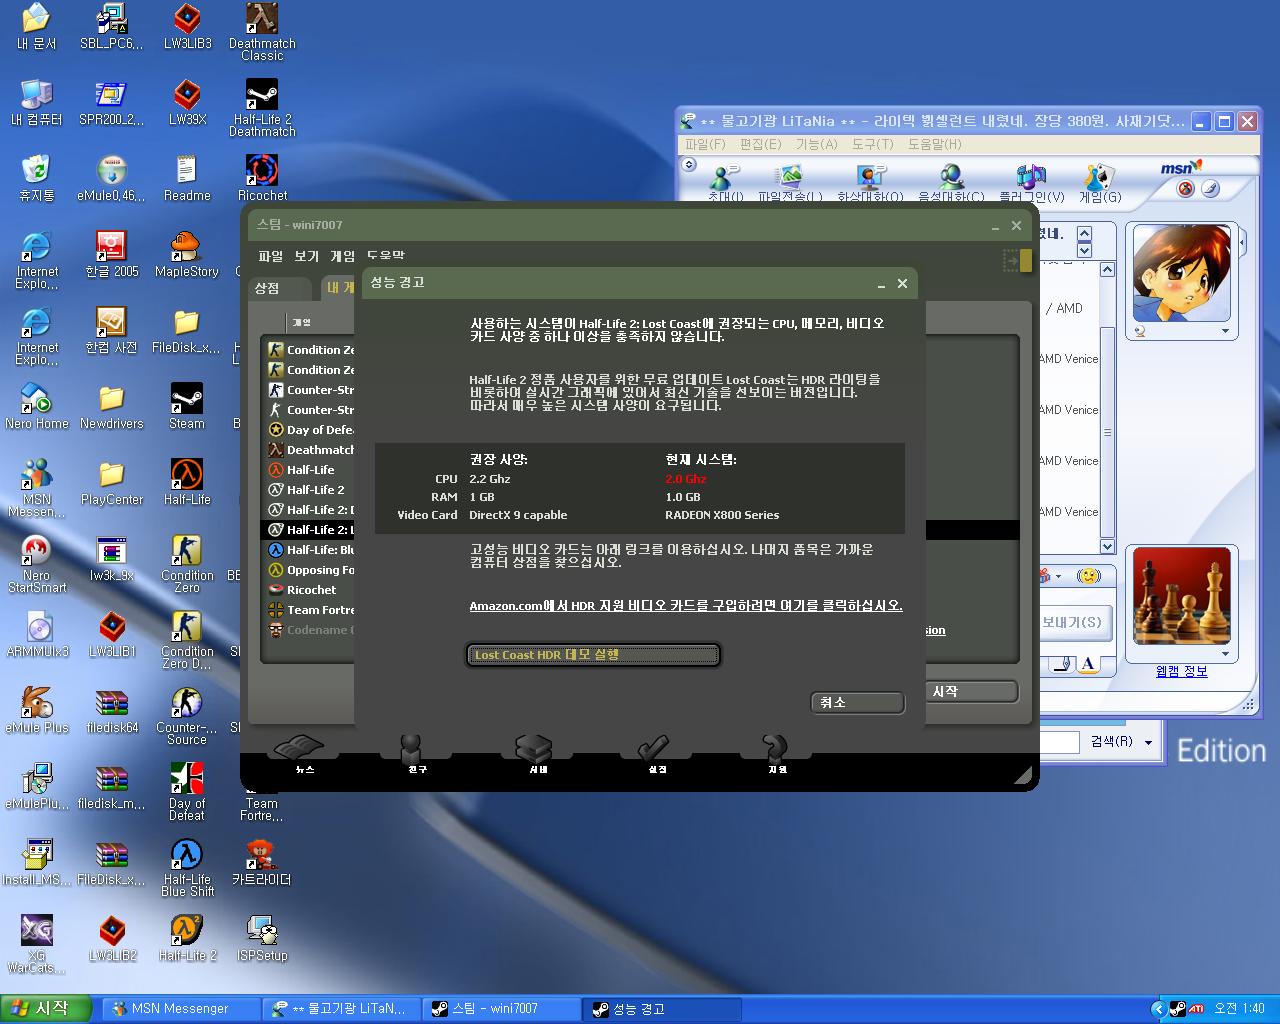Click the MSN conversation scrollbar down arrow
The height and width of the screenshot is (1024, 1280).
(1107, 547)
